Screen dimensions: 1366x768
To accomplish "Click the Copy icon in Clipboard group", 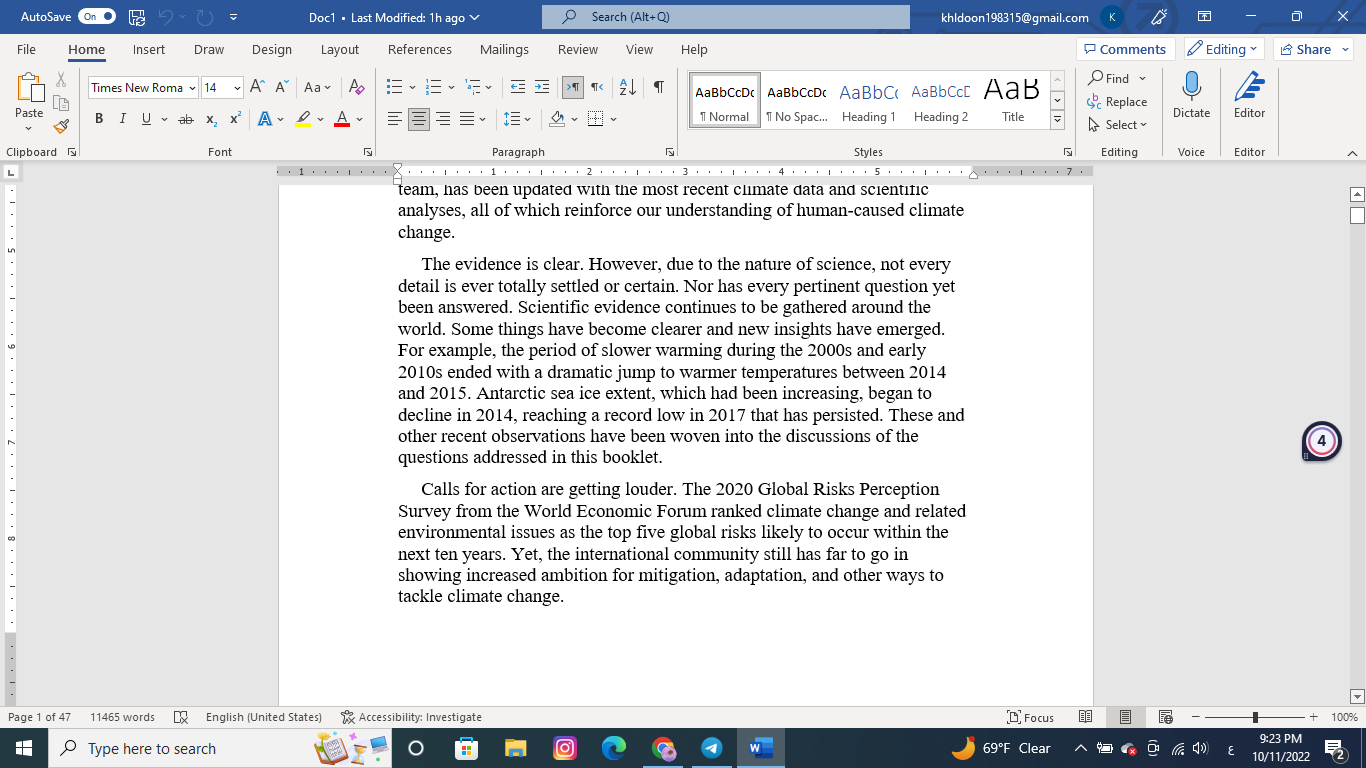I will pyautogui.click(x=61, y=103).
